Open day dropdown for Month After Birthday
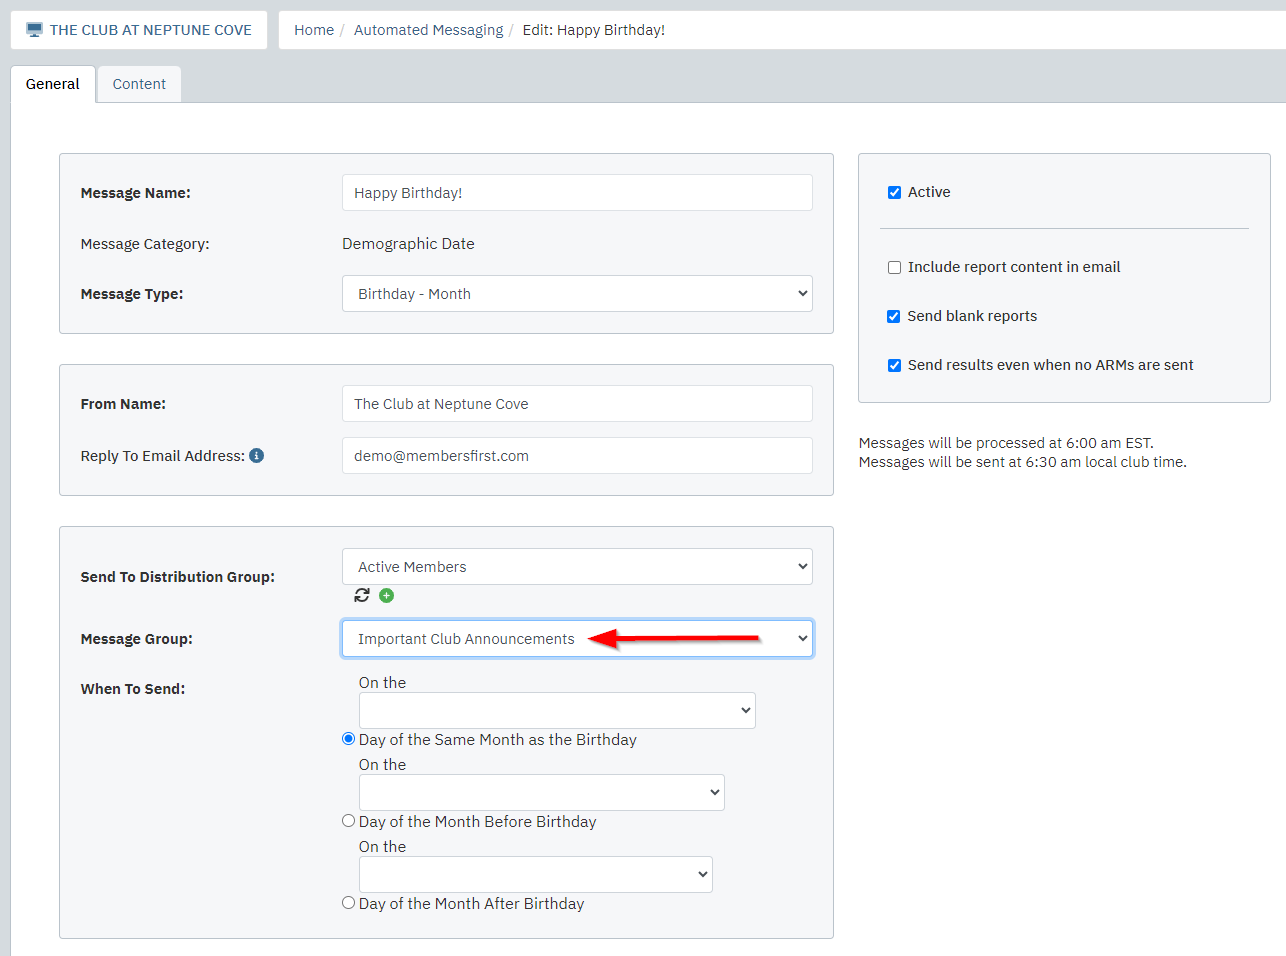Screen dimensions: 1286x956 [535, 875]
